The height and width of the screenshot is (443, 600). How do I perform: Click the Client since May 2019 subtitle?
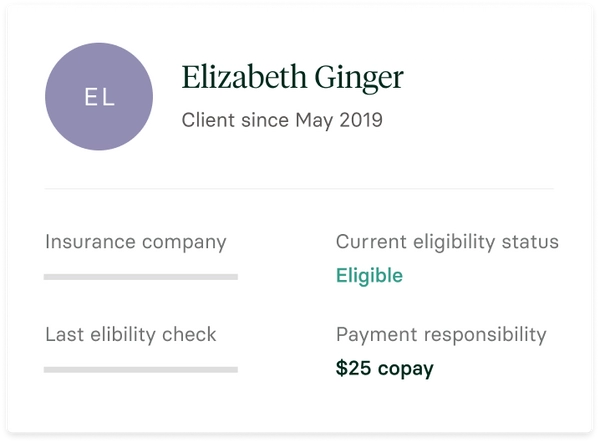pos(282,121)
